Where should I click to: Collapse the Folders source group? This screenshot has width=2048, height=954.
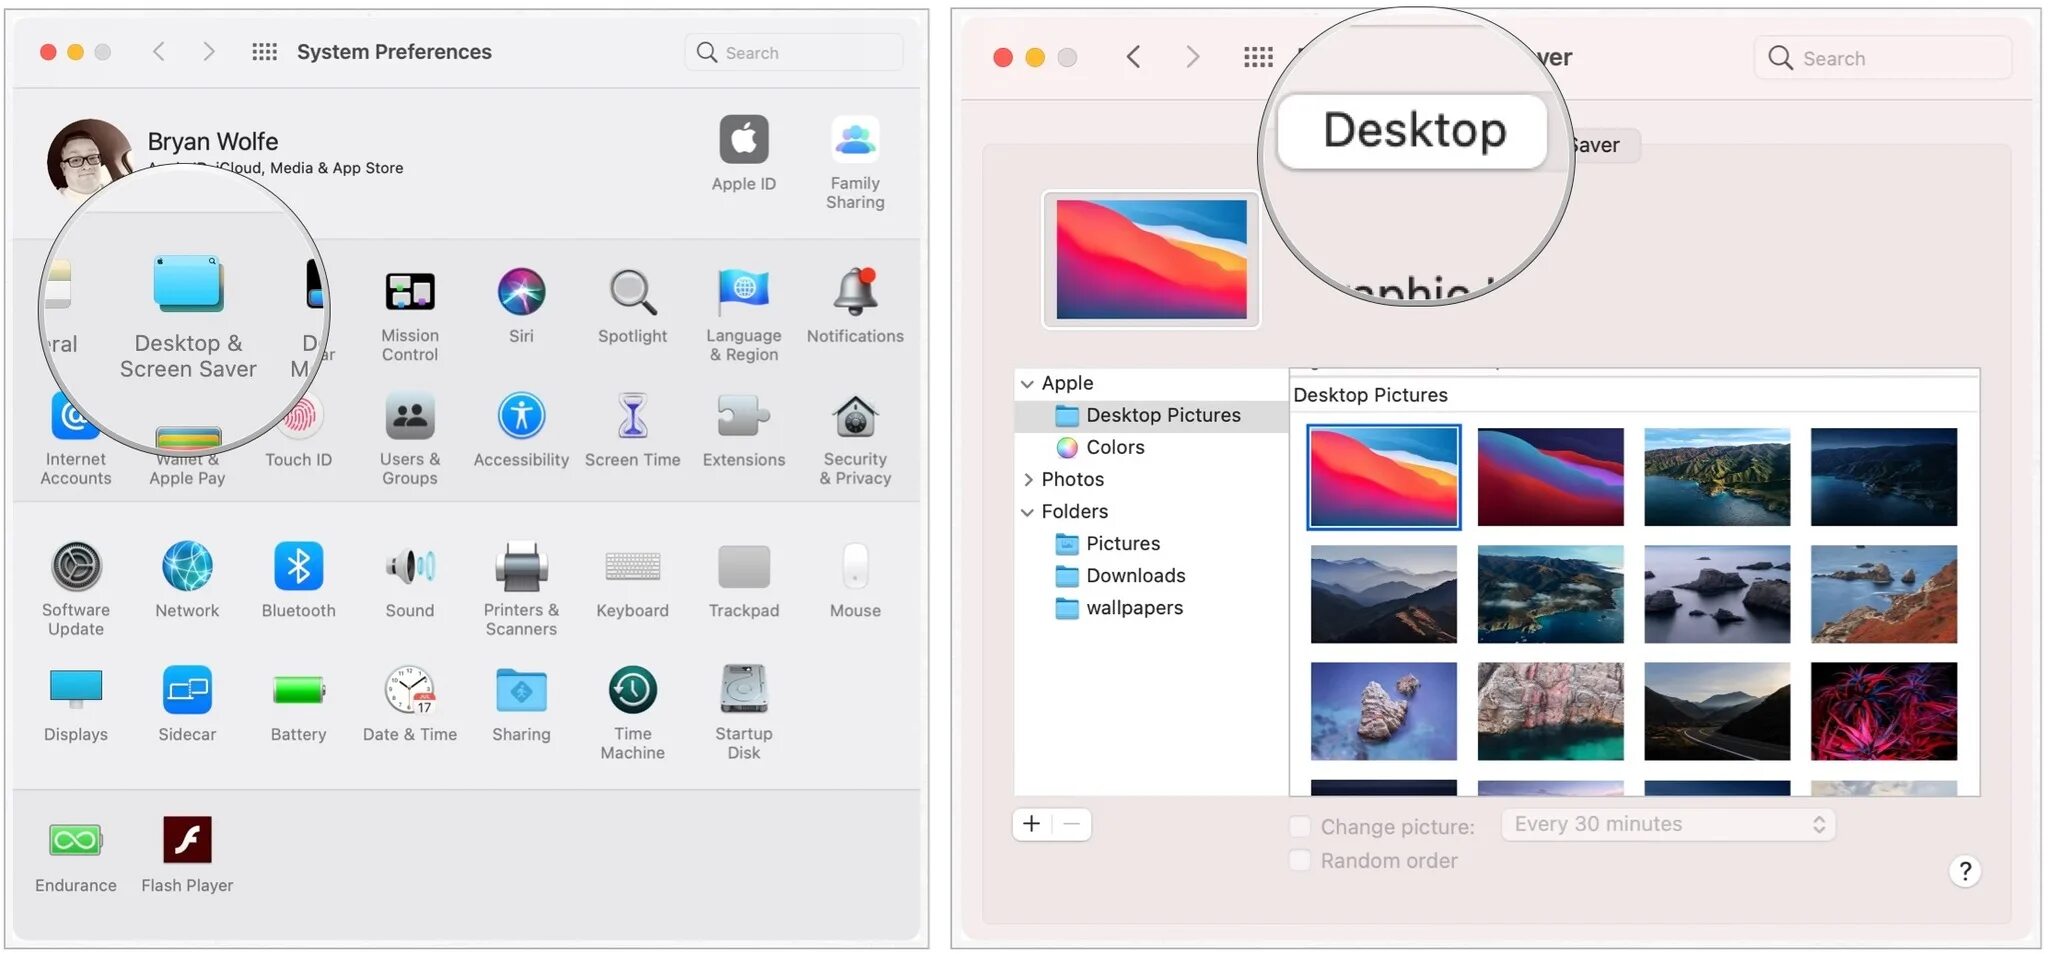pos(1027,511)
